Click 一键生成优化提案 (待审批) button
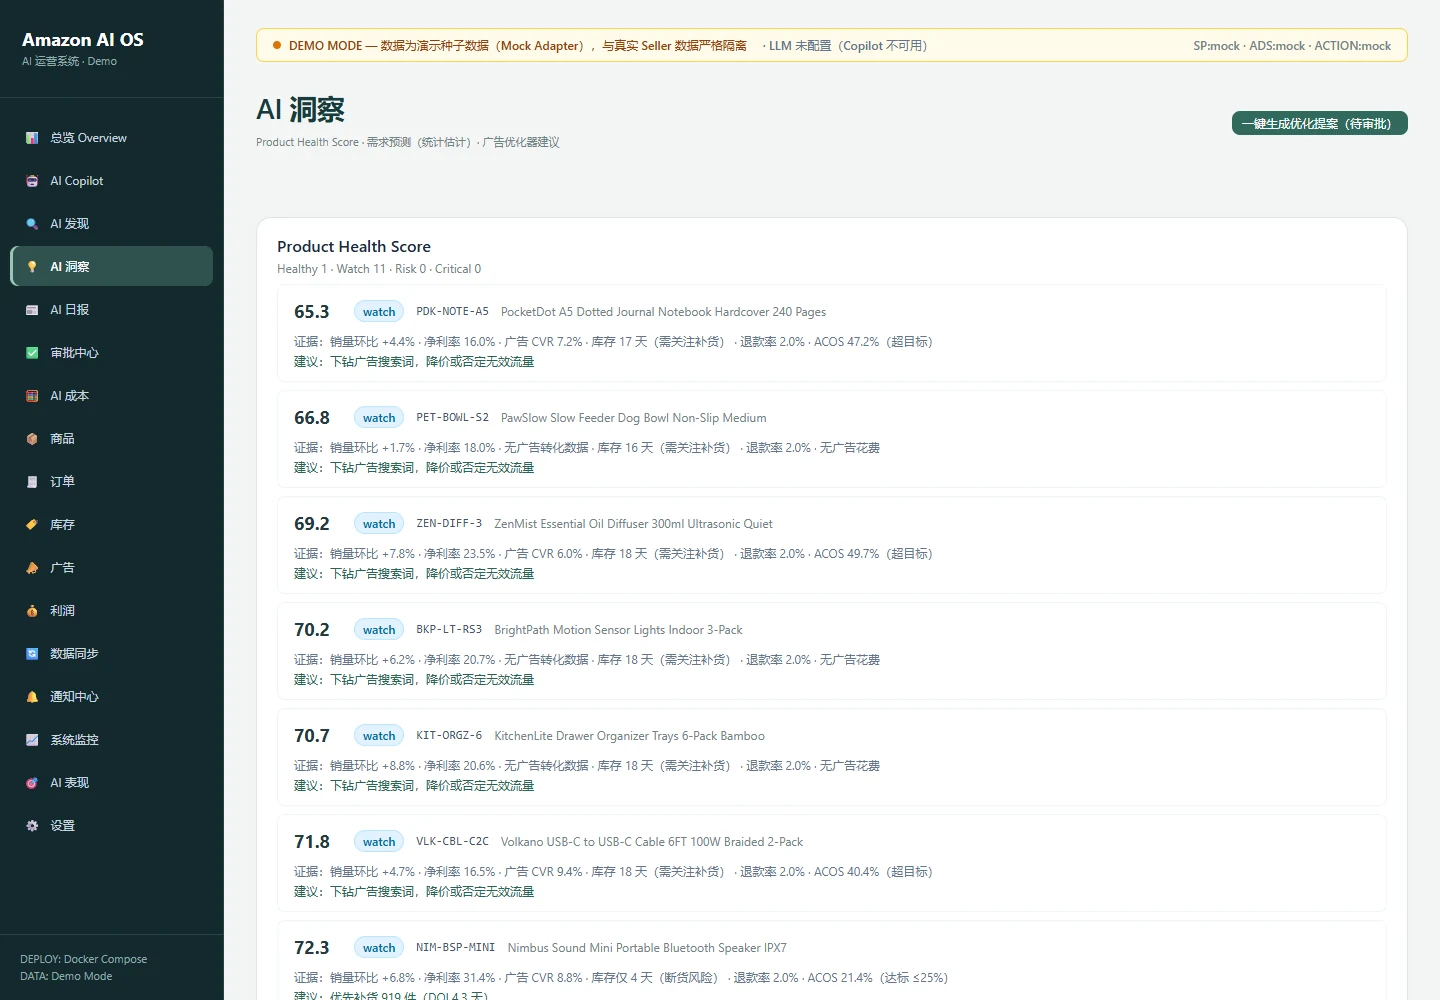This screenshot has height=1000, width=1440. click(x=1320, y=123)
